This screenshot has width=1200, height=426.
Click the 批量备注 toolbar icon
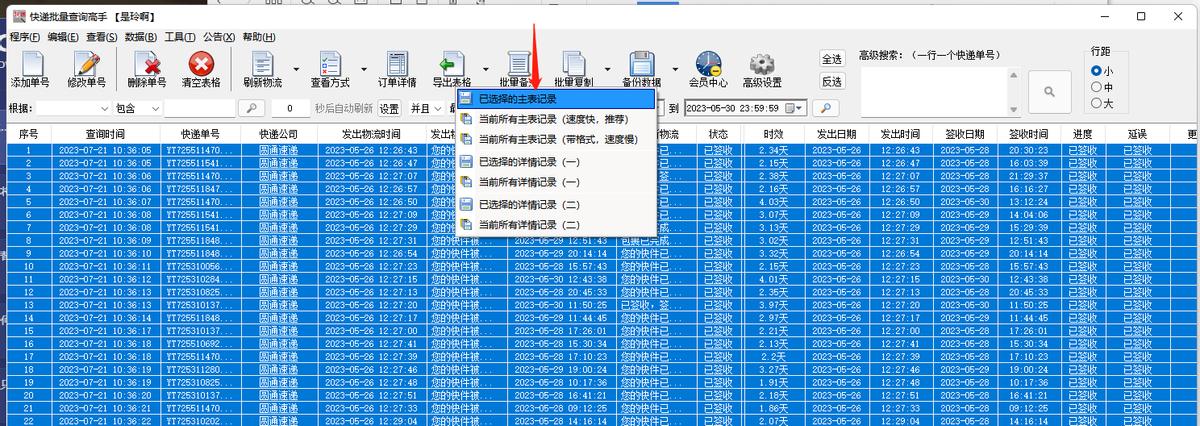[x=519, y=64]
